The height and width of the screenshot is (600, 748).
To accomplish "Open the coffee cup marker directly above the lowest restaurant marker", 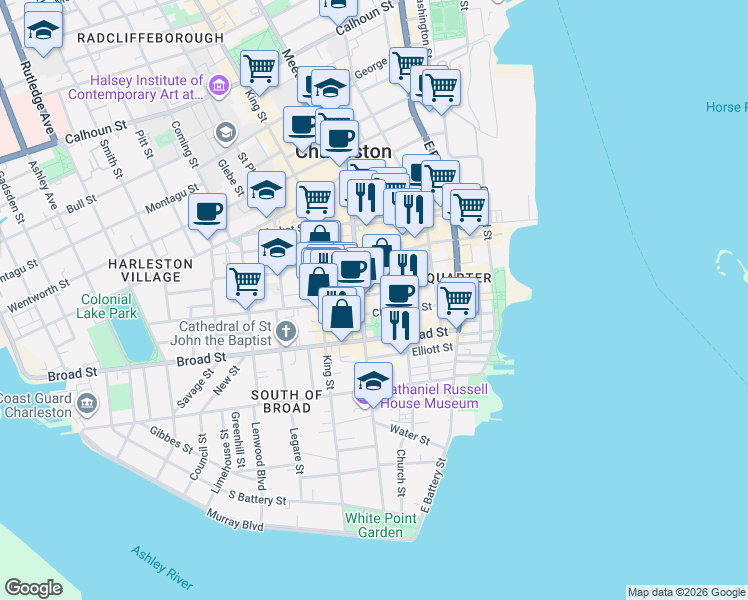I will click(400, 293).
